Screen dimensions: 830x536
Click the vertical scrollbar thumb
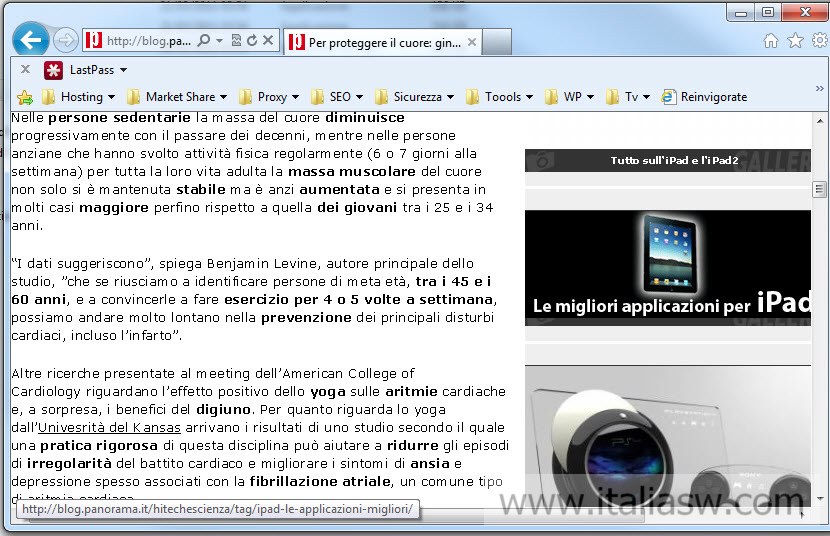(x=819, y=189)
